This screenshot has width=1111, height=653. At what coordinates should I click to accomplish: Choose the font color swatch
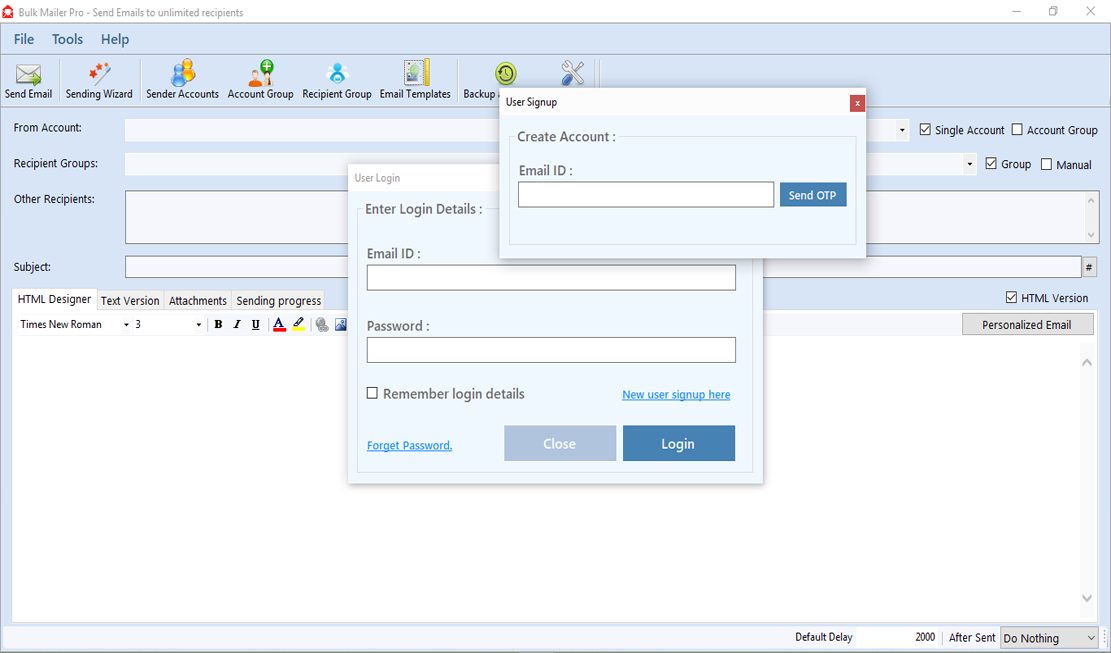click(x=279, y=324)
